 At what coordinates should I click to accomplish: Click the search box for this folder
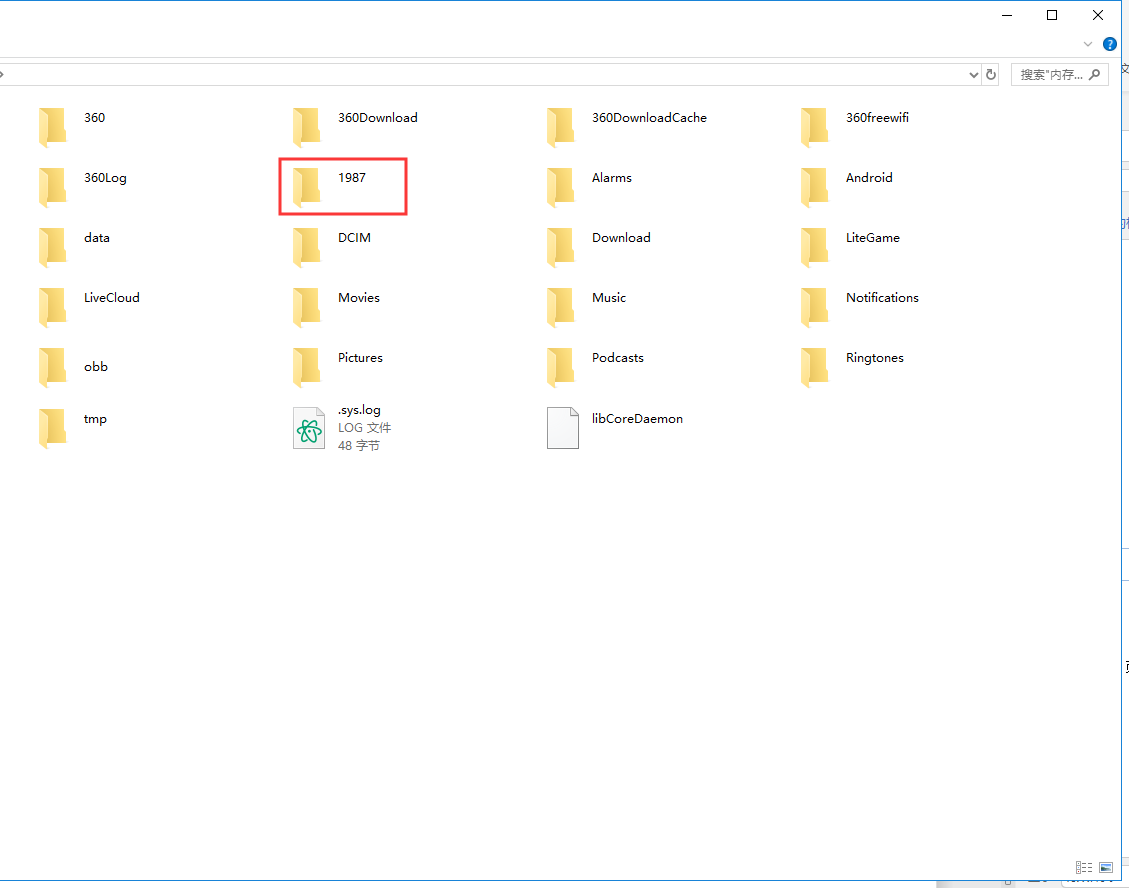[1058, 74]
